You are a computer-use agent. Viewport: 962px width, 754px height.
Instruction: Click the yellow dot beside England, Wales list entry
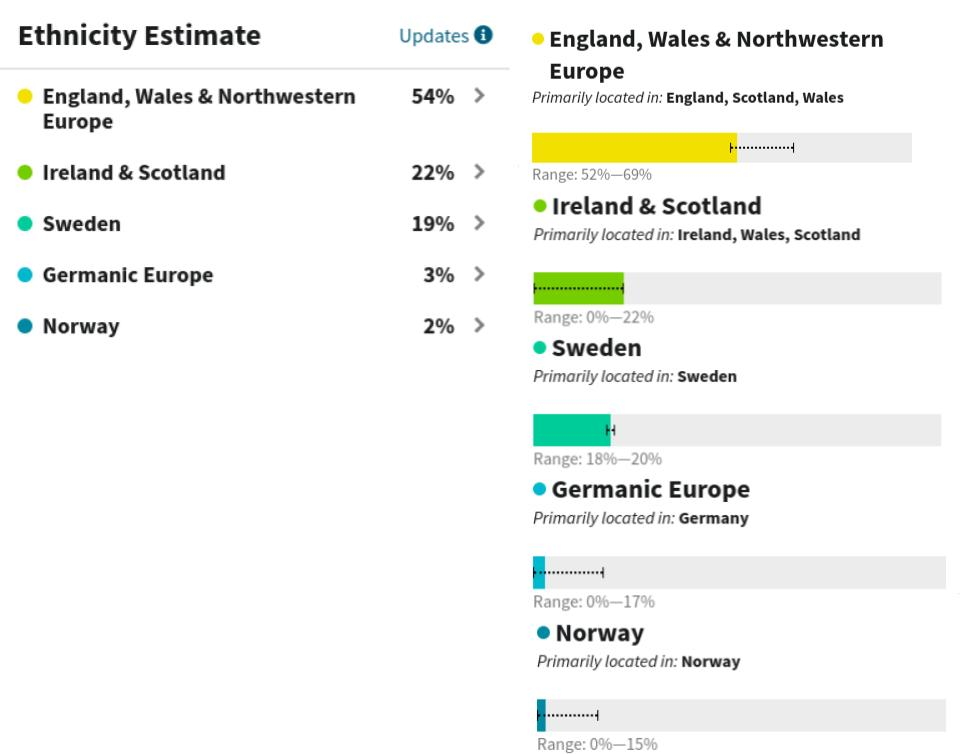click(x=25, y=96)
